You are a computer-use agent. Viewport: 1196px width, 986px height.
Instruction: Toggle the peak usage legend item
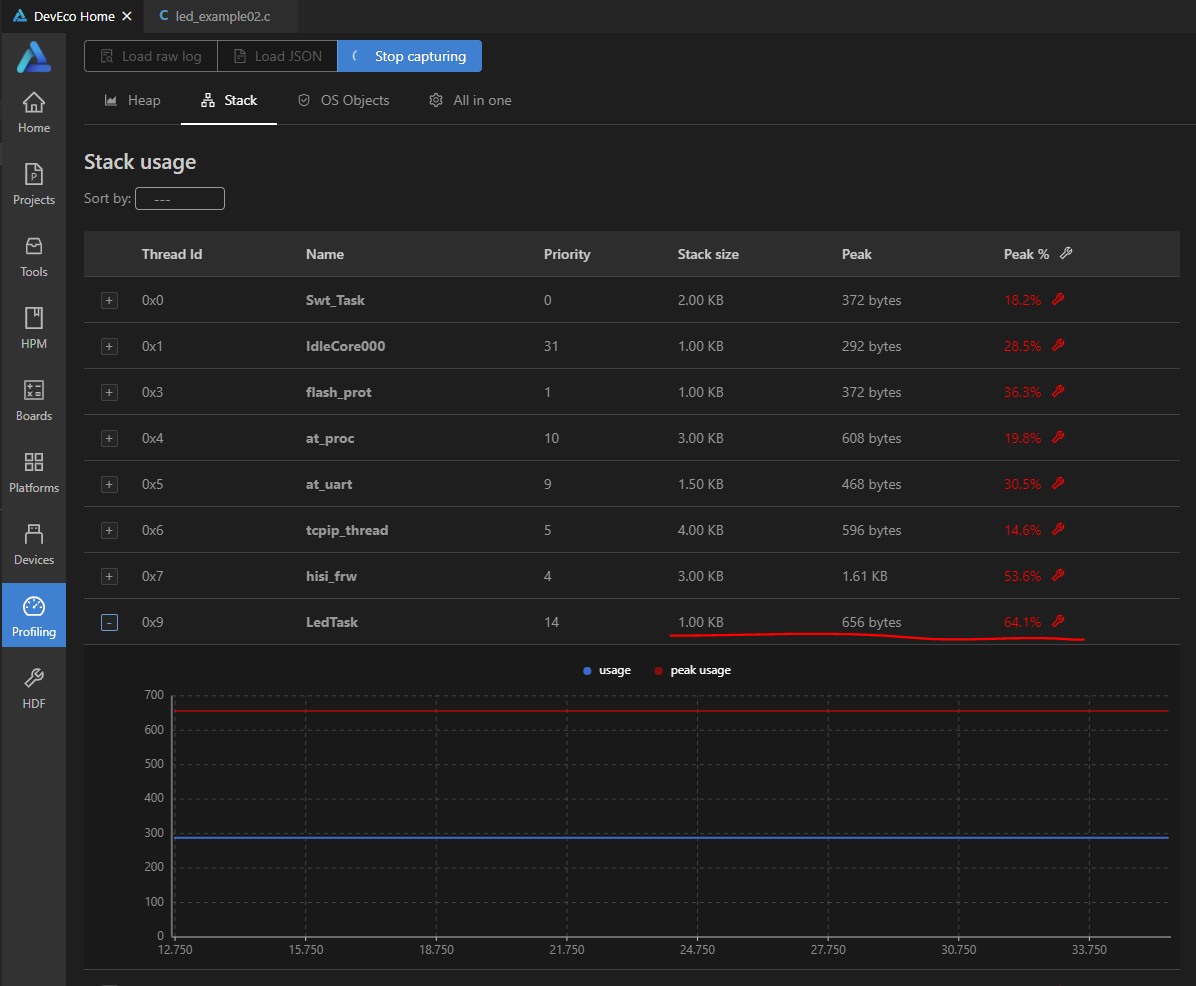[x=692, y=670]
